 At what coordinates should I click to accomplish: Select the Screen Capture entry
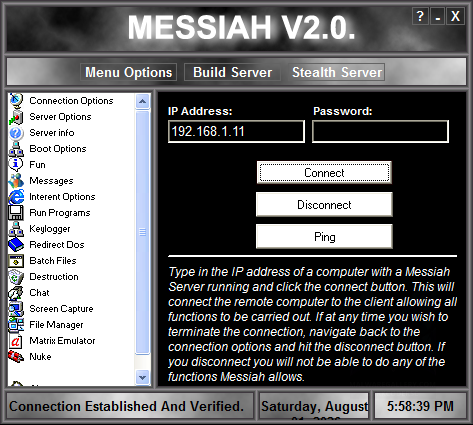[61, 309]
